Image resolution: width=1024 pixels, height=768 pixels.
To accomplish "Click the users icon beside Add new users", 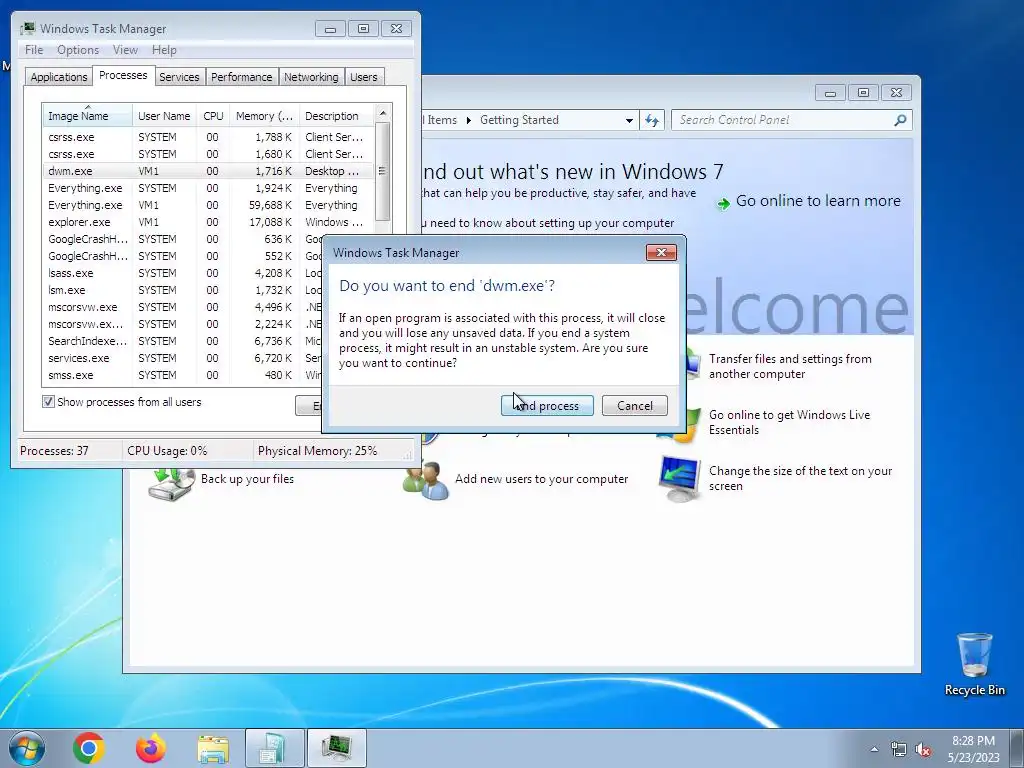I will [426, 480].
